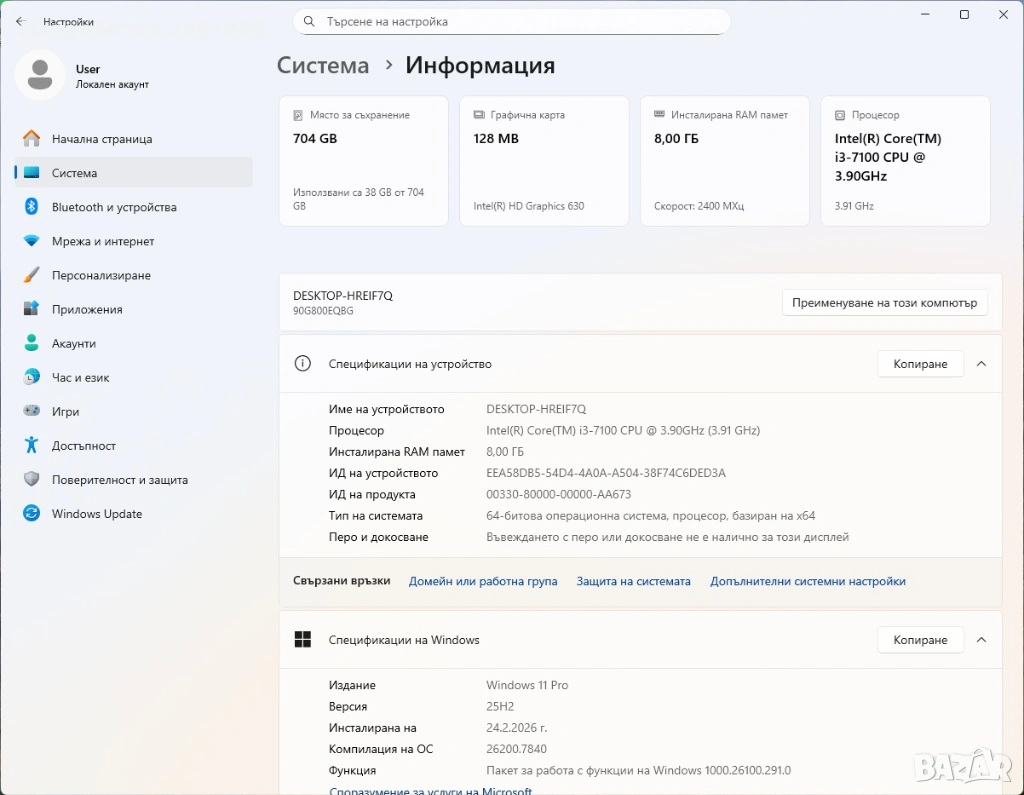Select Час и език menu item
Screen dimensions: 1024x795
tap(80, 377)
